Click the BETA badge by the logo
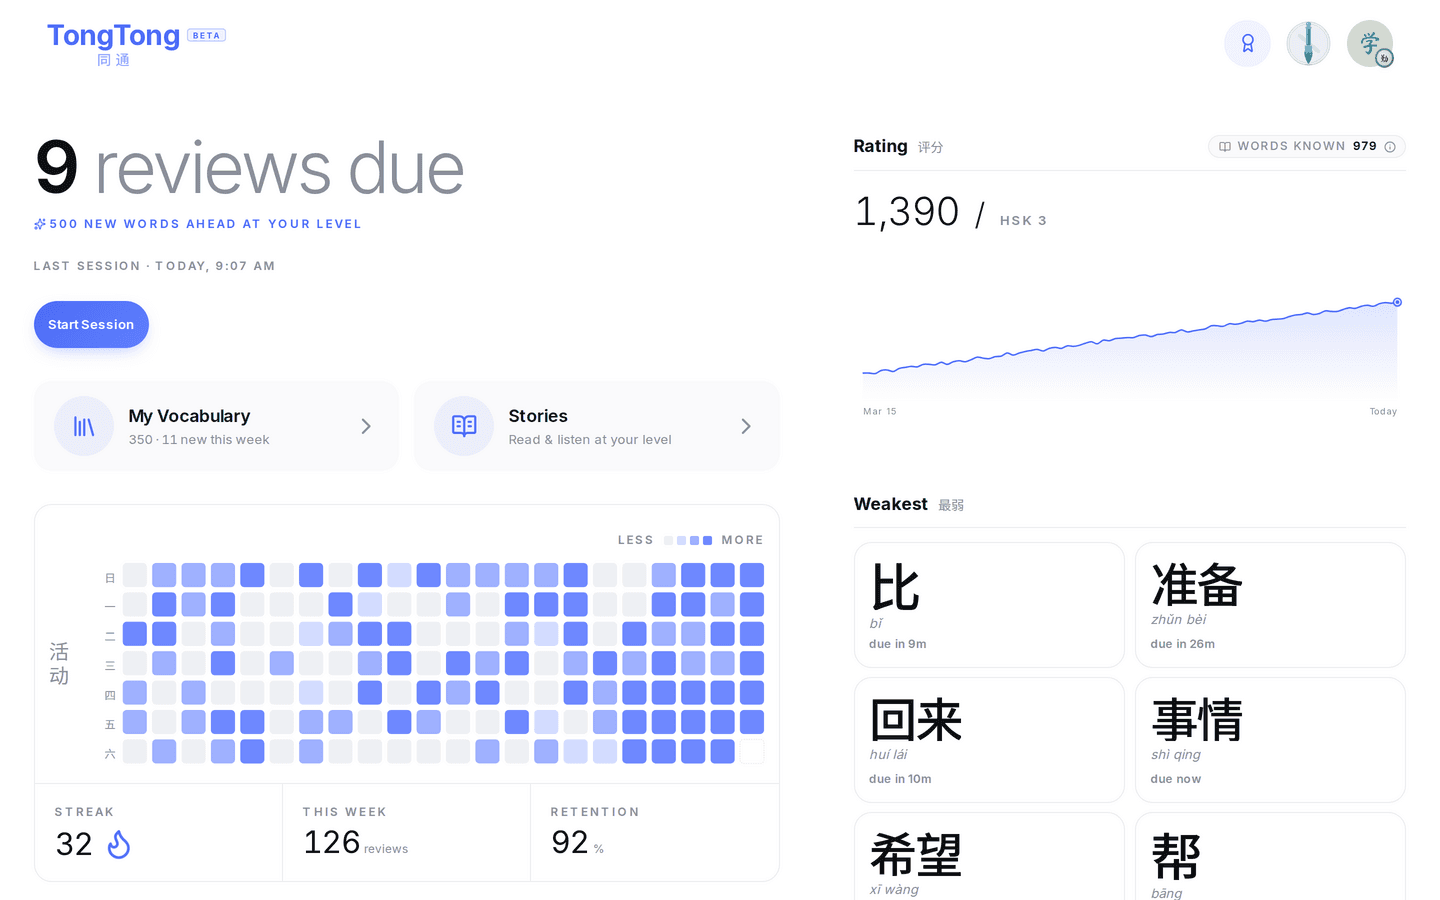The height and width of the screenshot is (900, 1440). [x=207, y=35]
